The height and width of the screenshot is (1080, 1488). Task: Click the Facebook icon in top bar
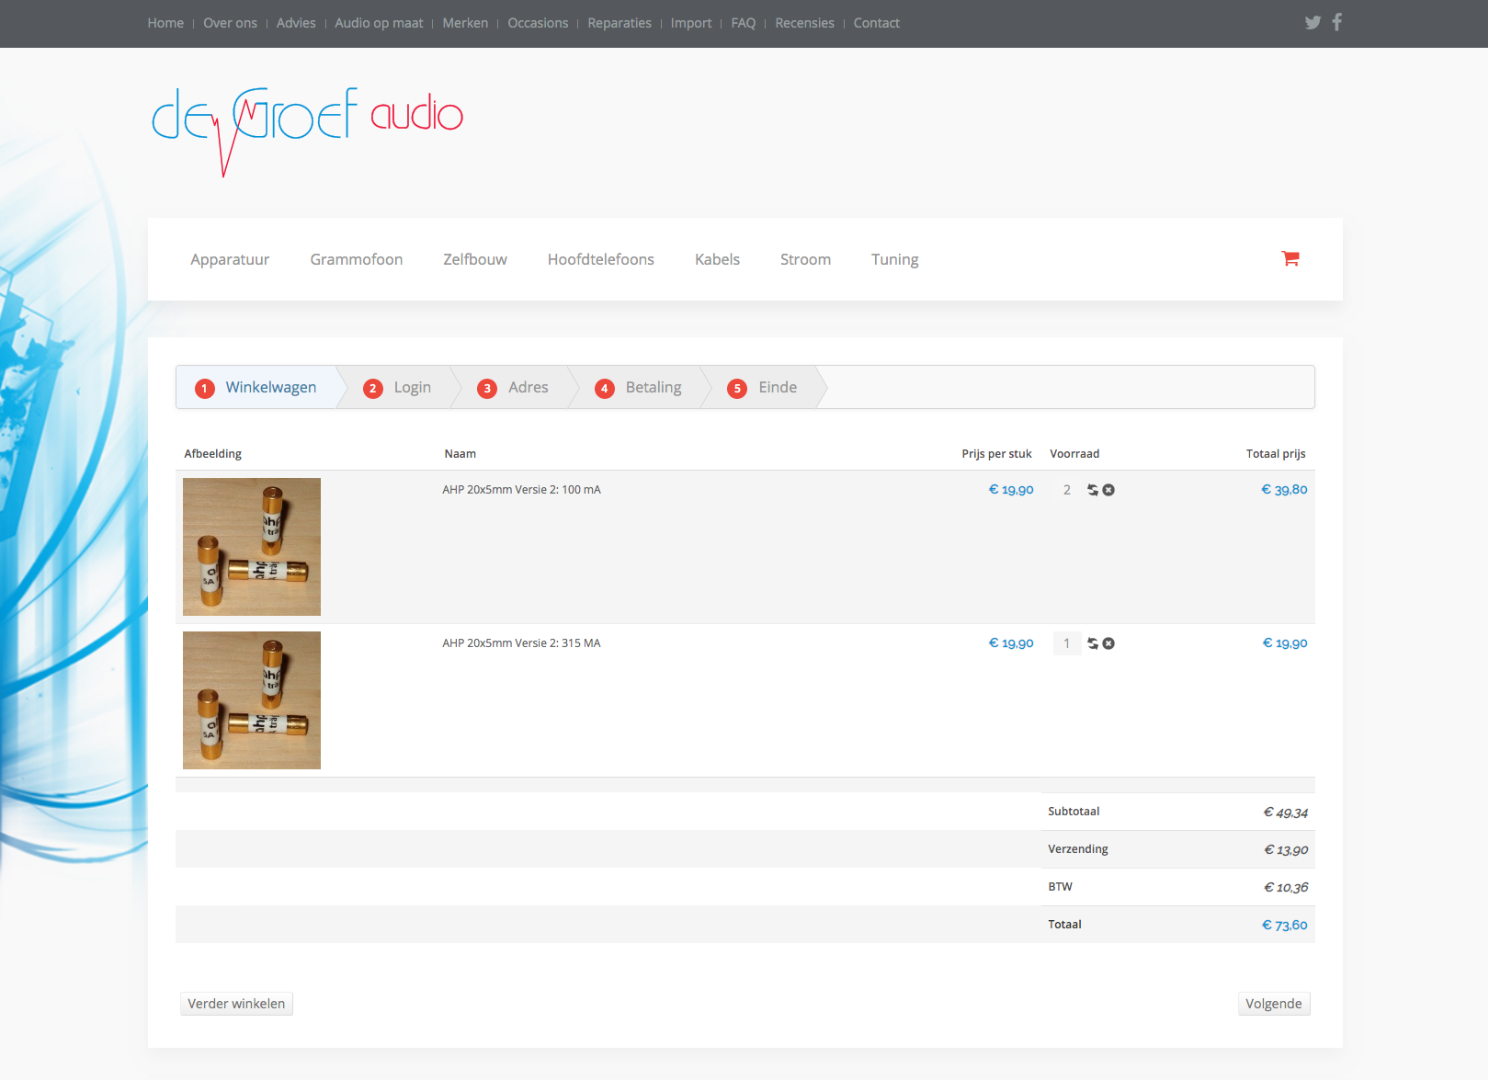pos(1337,22)
